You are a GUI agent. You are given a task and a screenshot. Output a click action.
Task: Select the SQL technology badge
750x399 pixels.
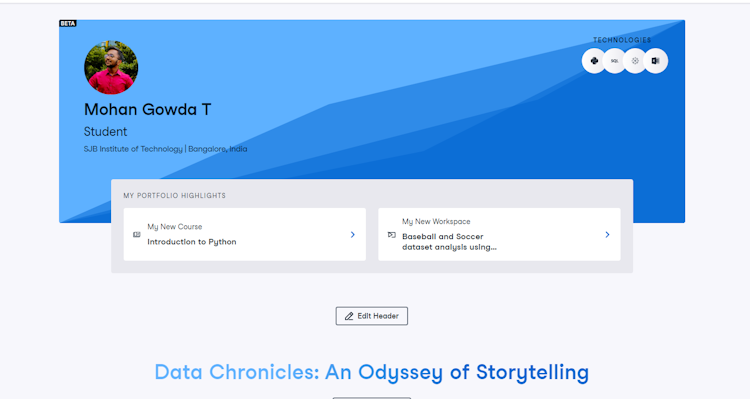615,61
